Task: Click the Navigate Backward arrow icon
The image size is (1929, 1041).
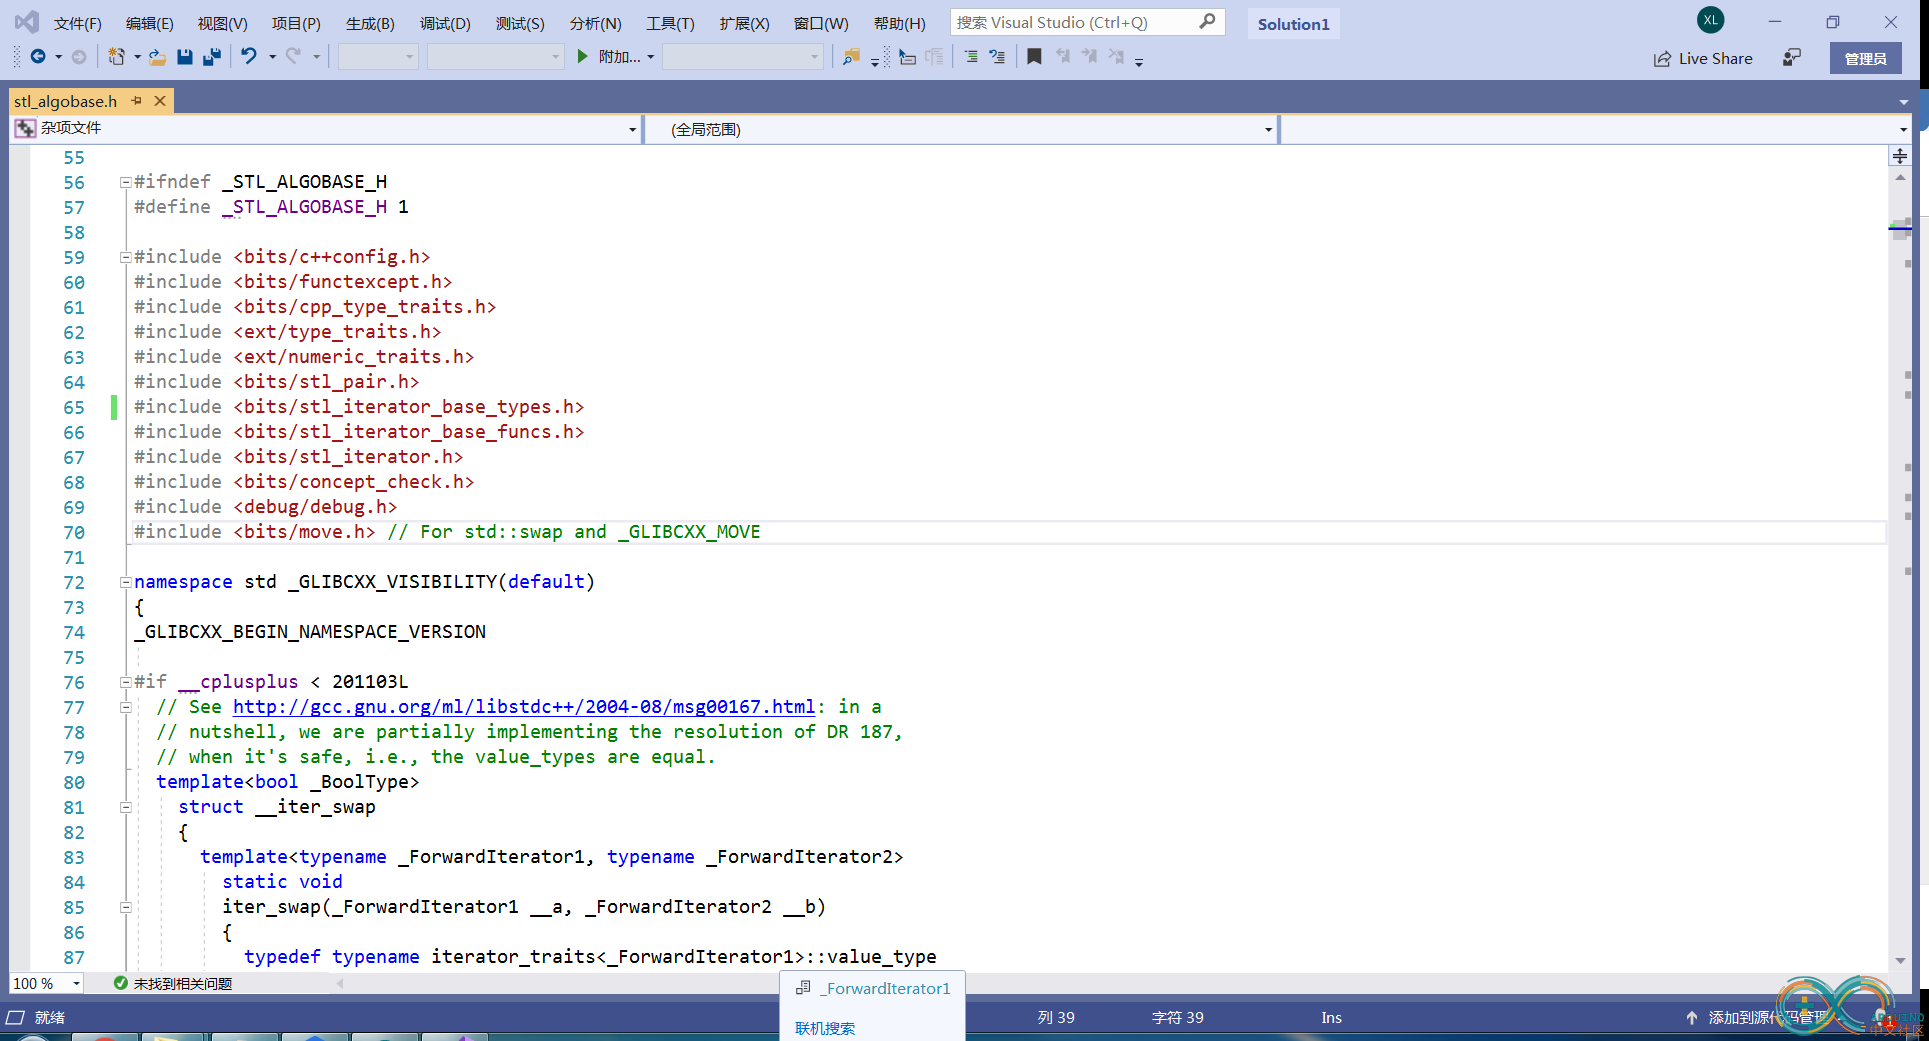Action: tap(38, 57)
